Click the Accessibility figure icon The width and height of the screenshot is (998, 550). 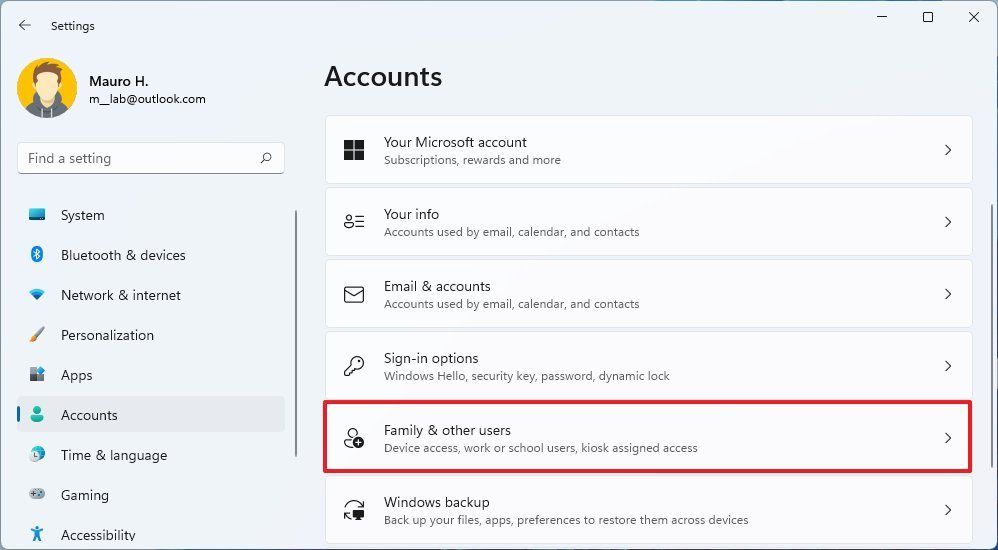tap(37, 533)
